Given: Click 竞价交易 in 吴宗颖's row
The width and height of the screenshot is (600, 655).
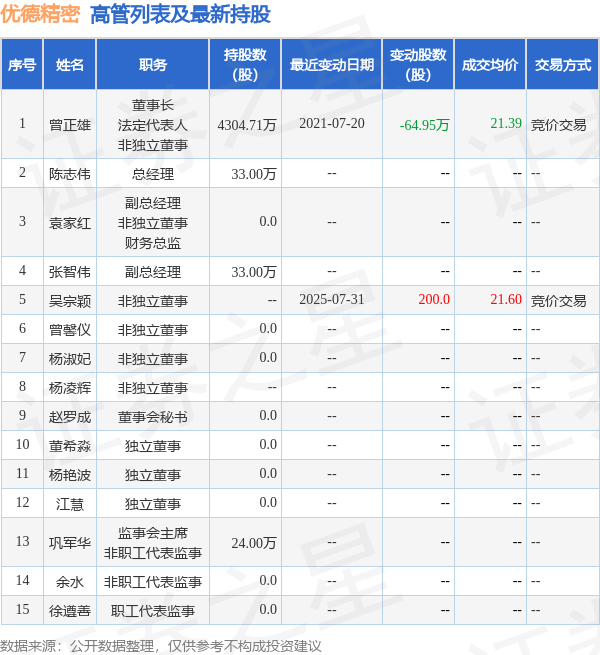Looking at the screenshot, I should tap(559, 301).
